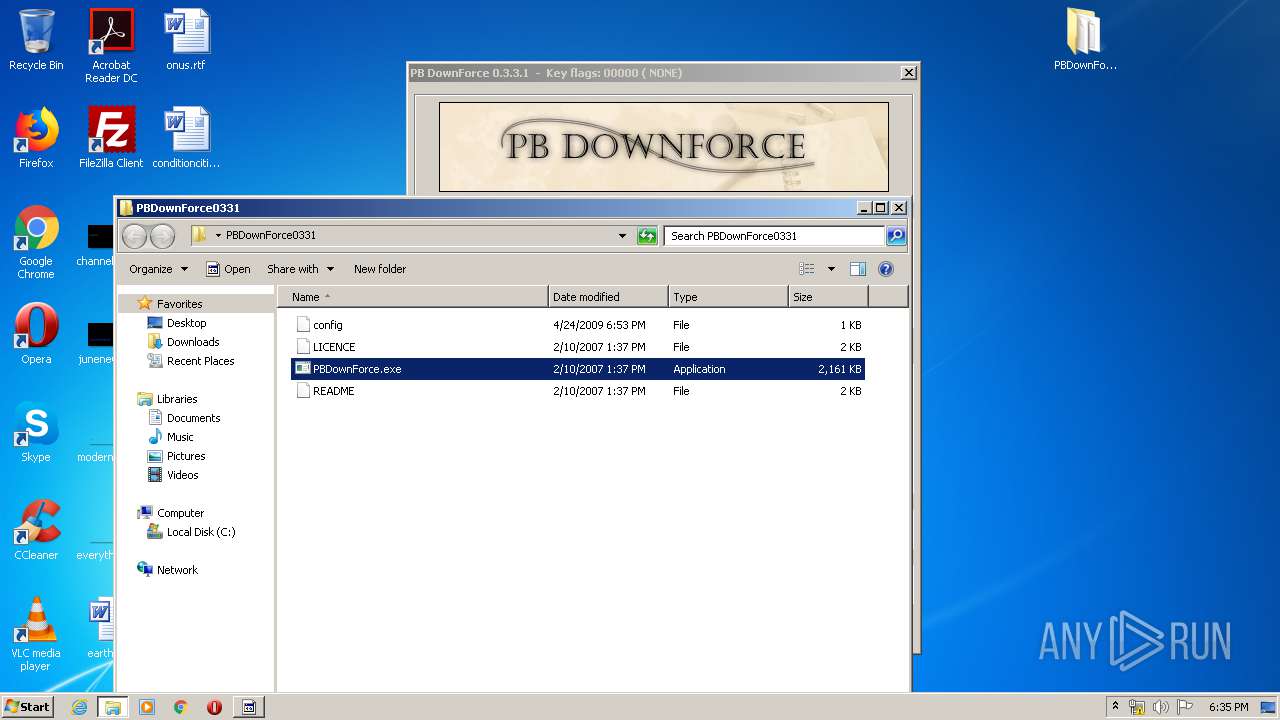Viewport: 1280px width, 720px height.
Task: Select the LICENCE file
Action: pyautogui.click(x=578, y=347)
